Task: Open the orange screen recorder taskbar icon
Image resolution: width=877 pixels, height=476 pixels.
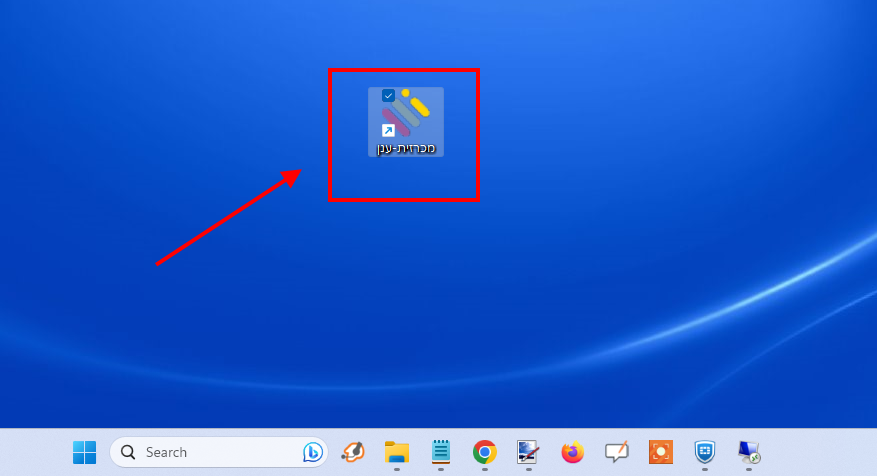Action: pyautogui.click(x=660, y=453)
